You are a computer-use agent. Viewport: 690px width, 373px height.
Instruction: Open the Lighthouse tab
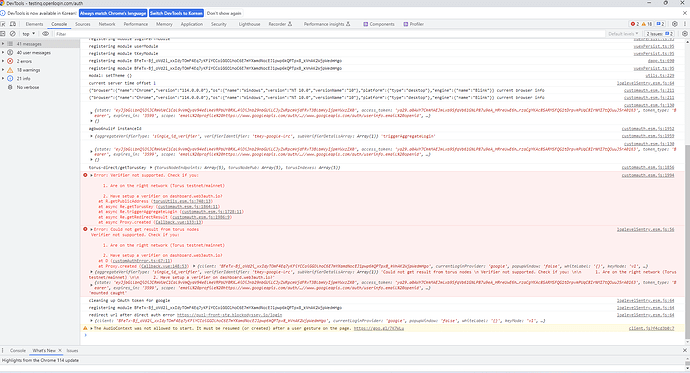[250, 24]
